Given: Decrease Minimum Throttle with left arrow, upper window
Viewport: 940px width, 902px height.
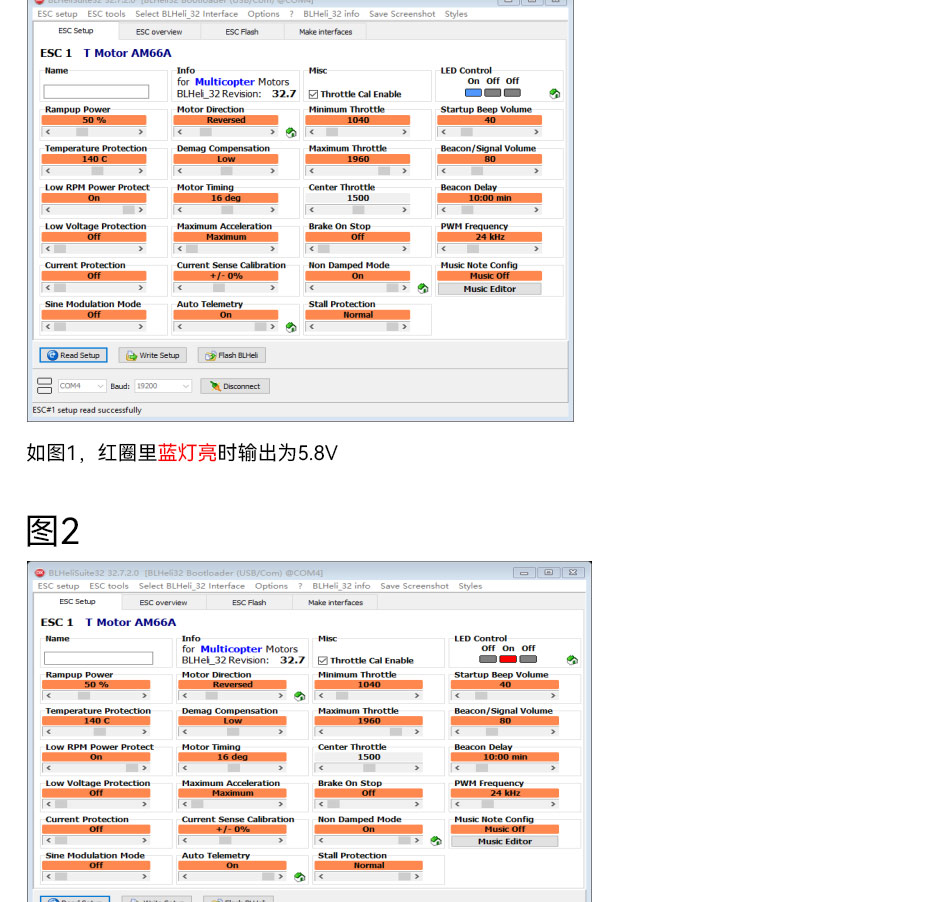Looking at the screenshot, I should coord(312,132).
